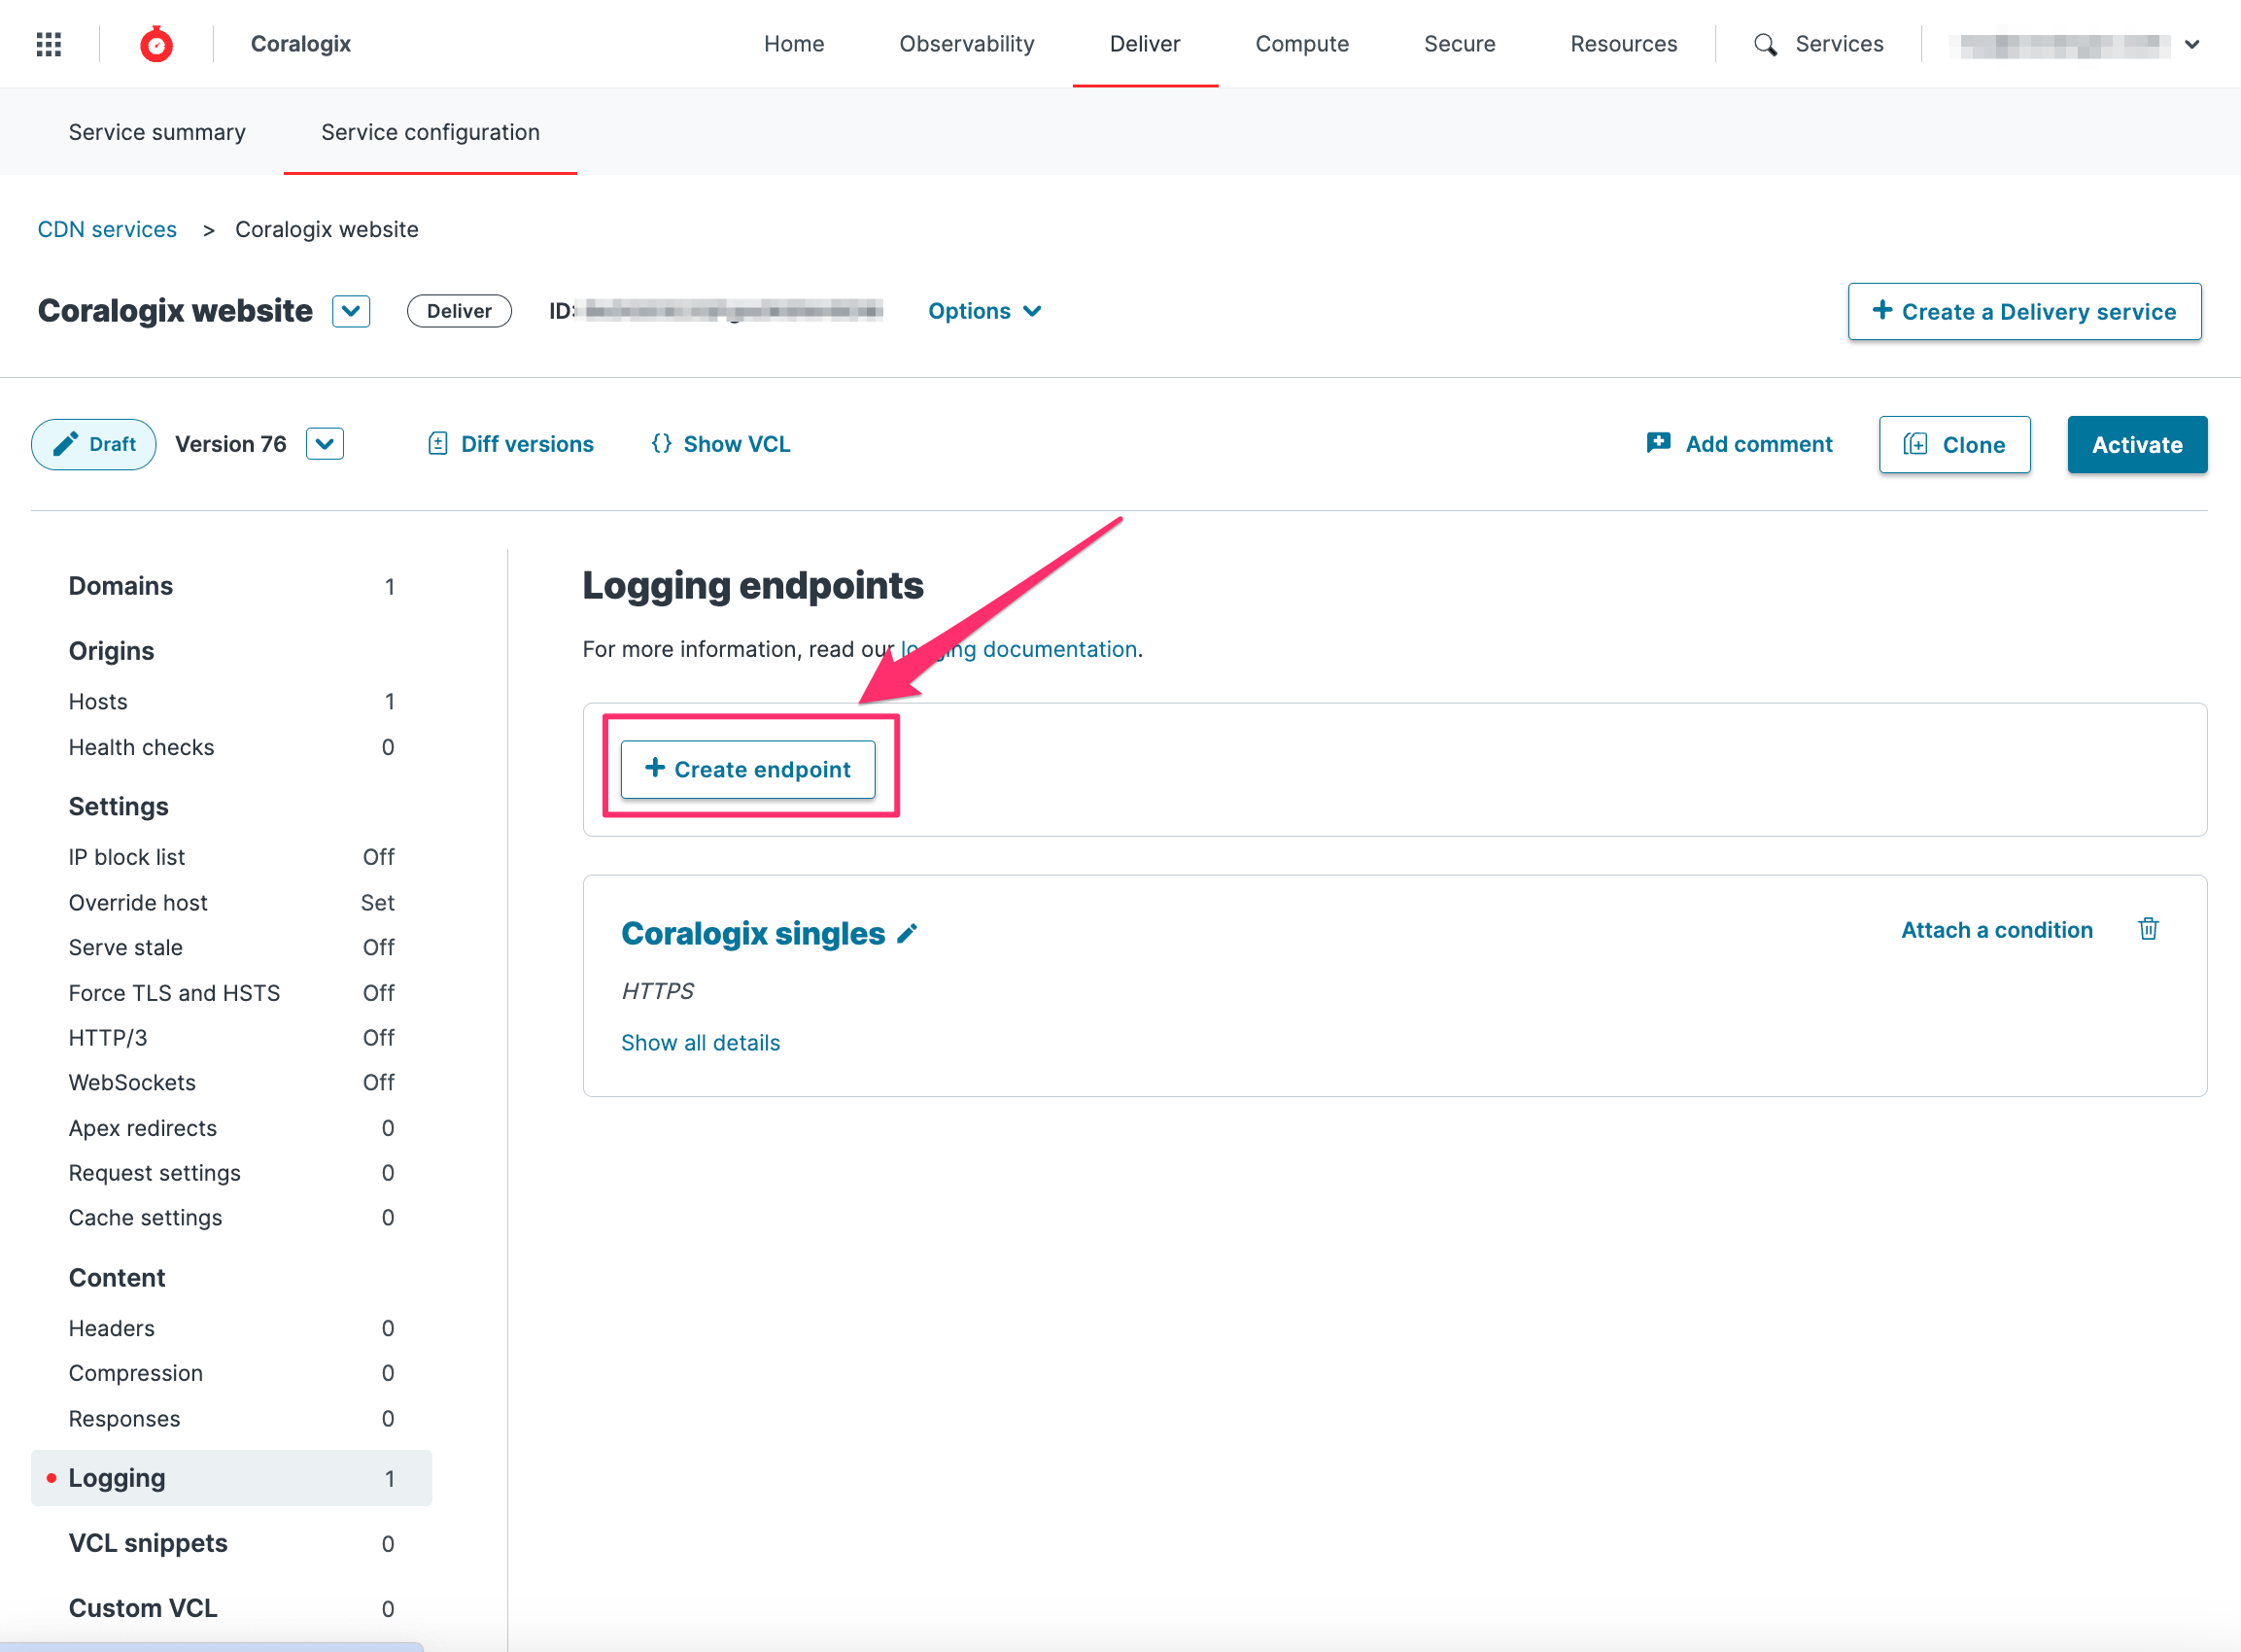Click the Create endpoint button
This screenshot has width=2241, height=1652.
[x=748, y=769]
